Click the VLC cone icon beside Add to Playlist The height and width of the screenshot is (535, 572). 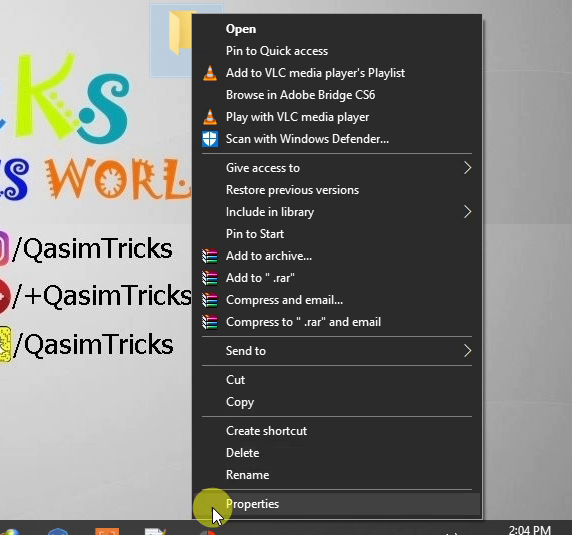pyautogui.click(x=210, y=73)
